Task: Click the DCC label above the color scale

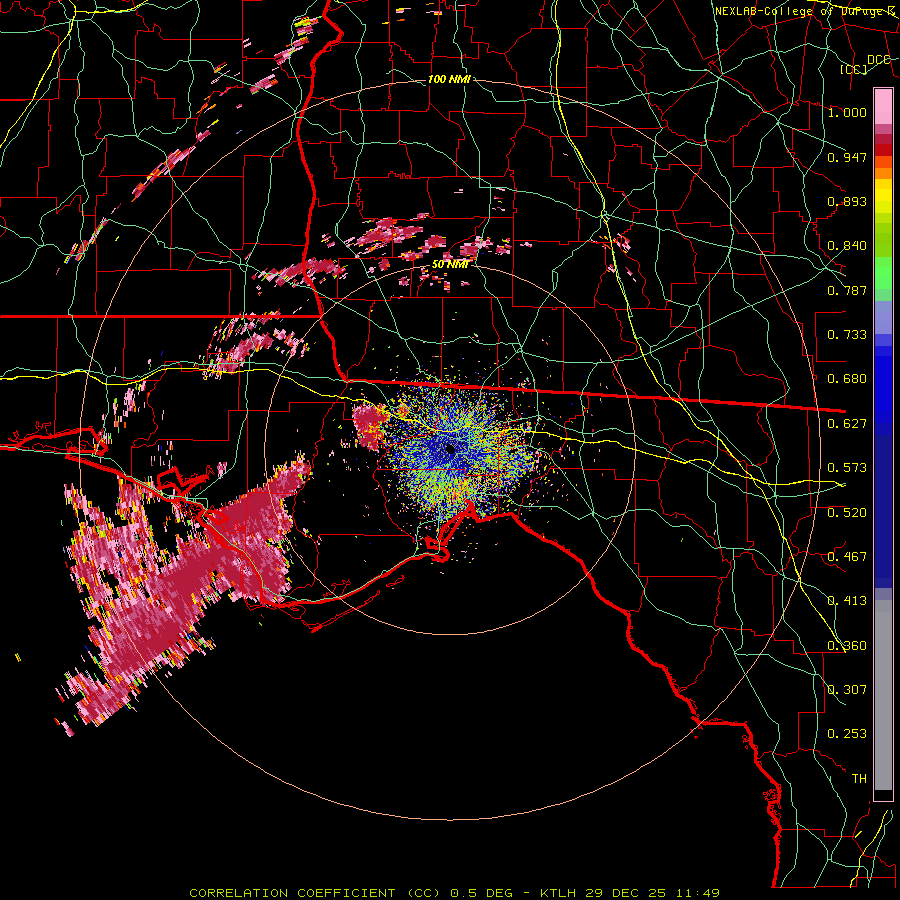Action: [x=879, y=60]
